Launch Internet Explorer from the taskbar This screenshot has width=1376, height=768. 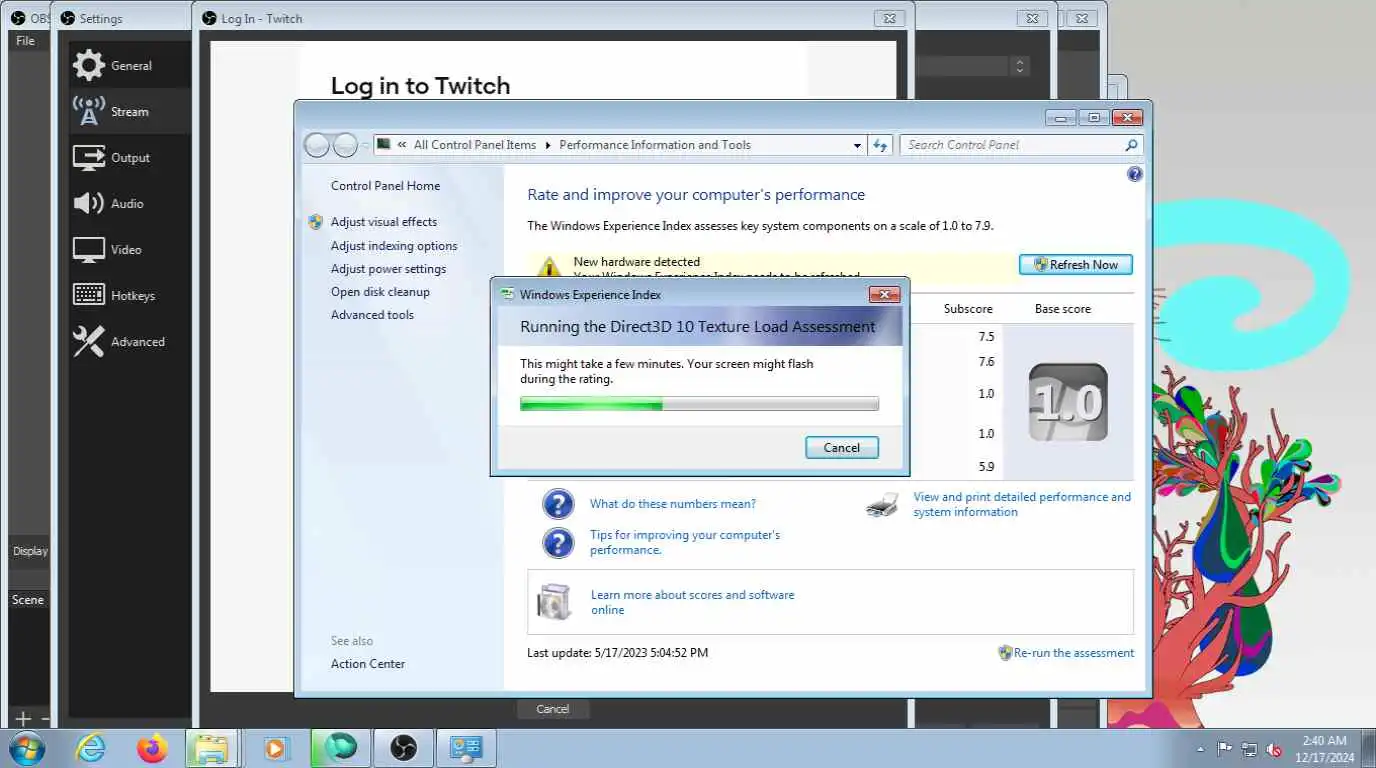(90, 748)
